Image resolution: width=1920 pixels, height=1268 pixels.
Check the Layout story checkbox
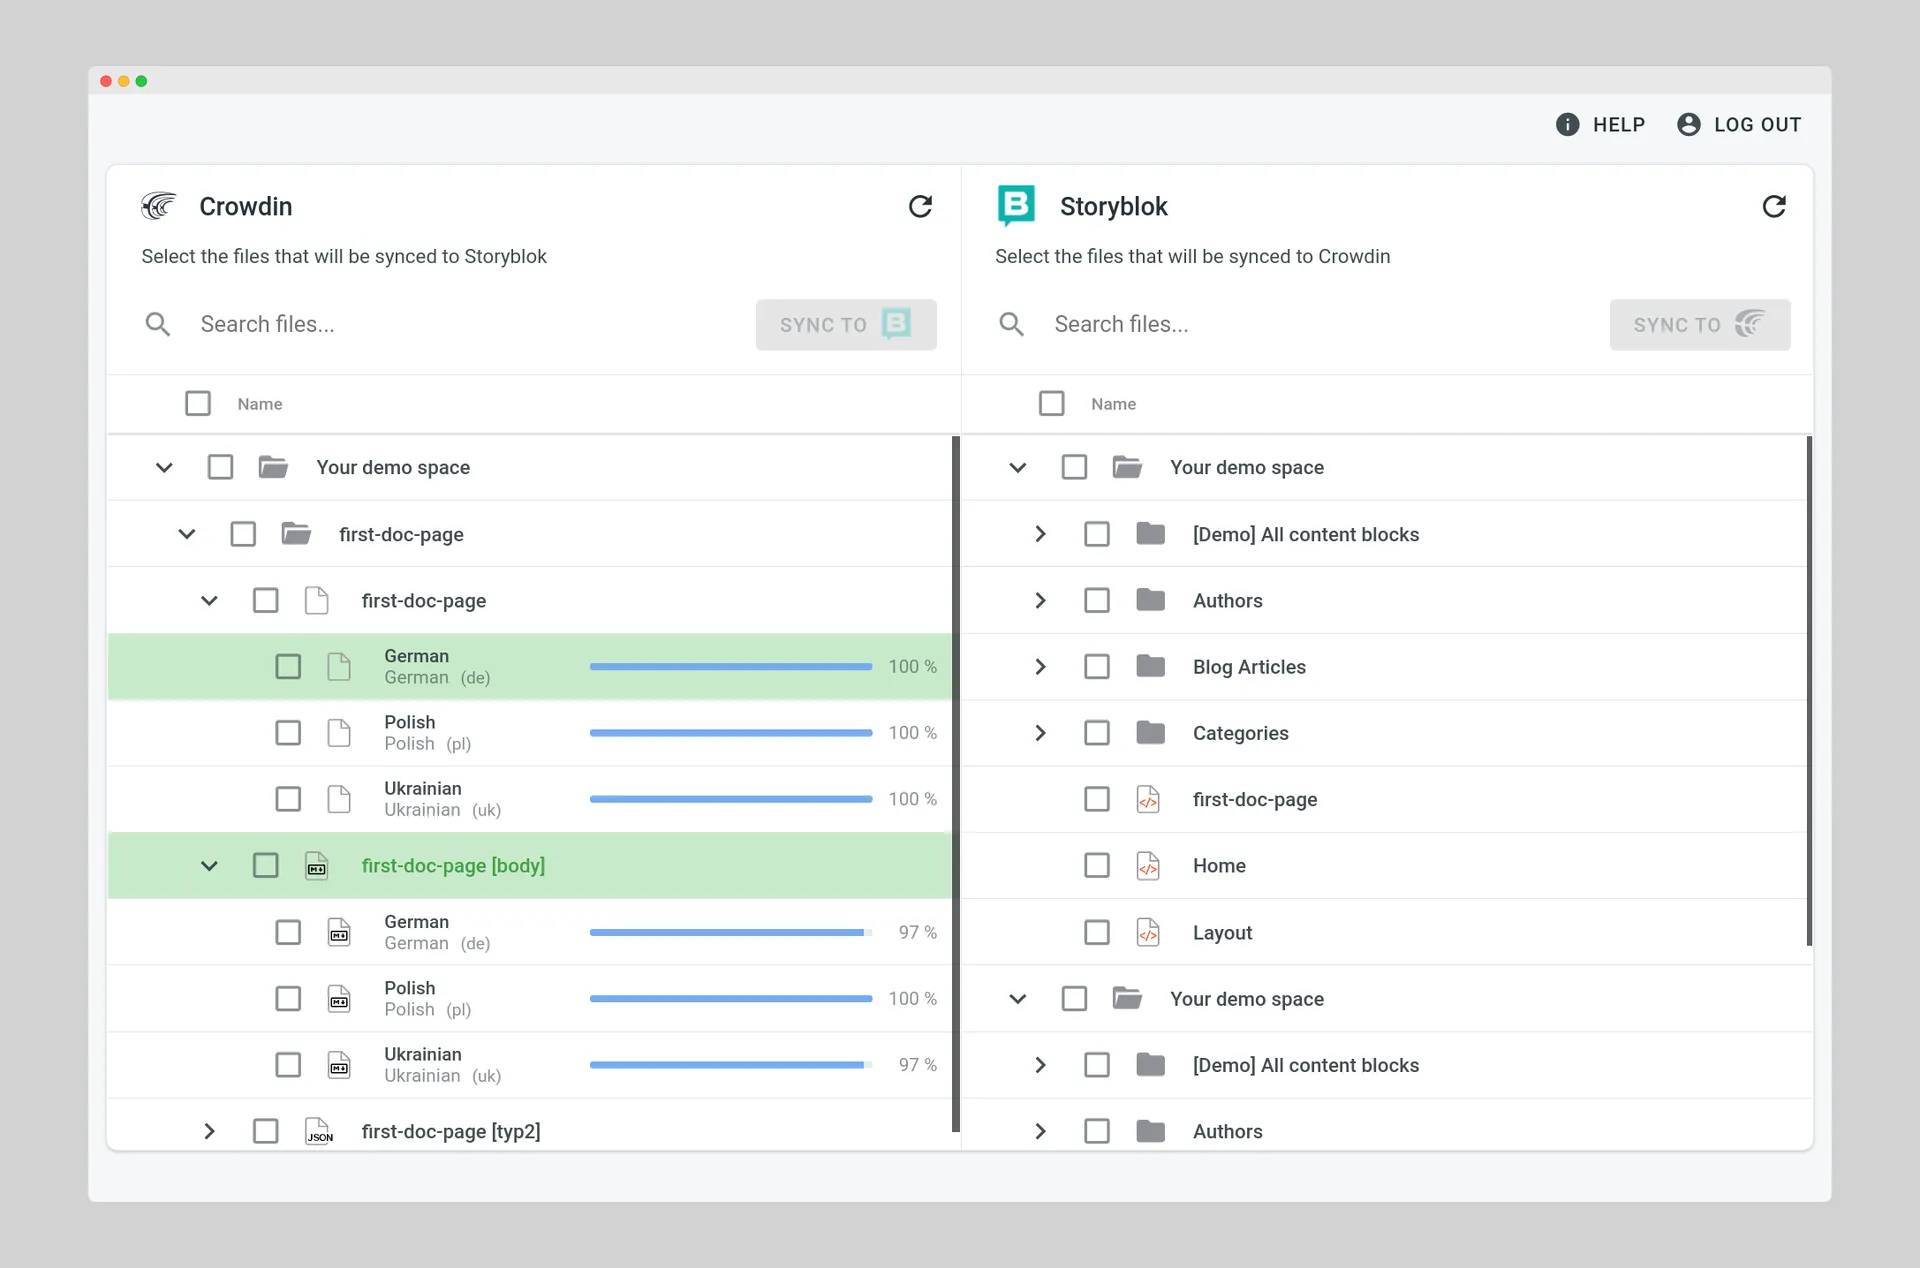click(1097, 932)
